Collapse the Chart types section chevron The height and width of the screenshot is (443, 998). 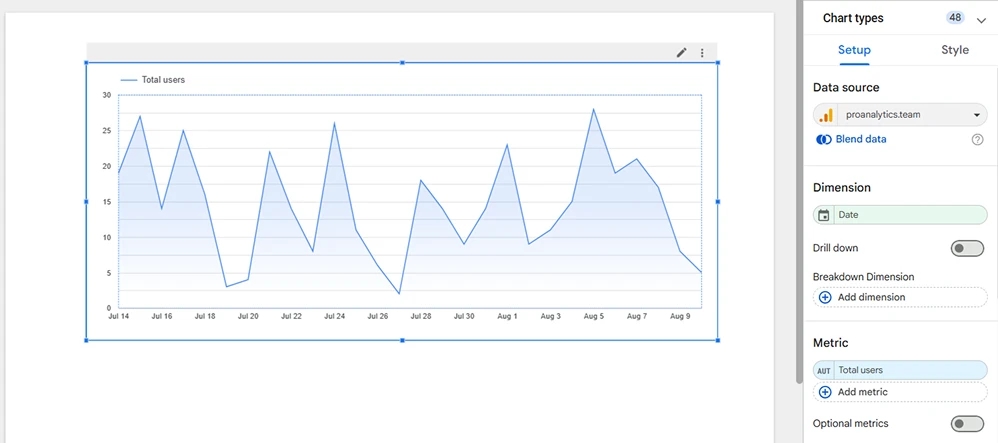pyautogui.click(x=981, y=20)
